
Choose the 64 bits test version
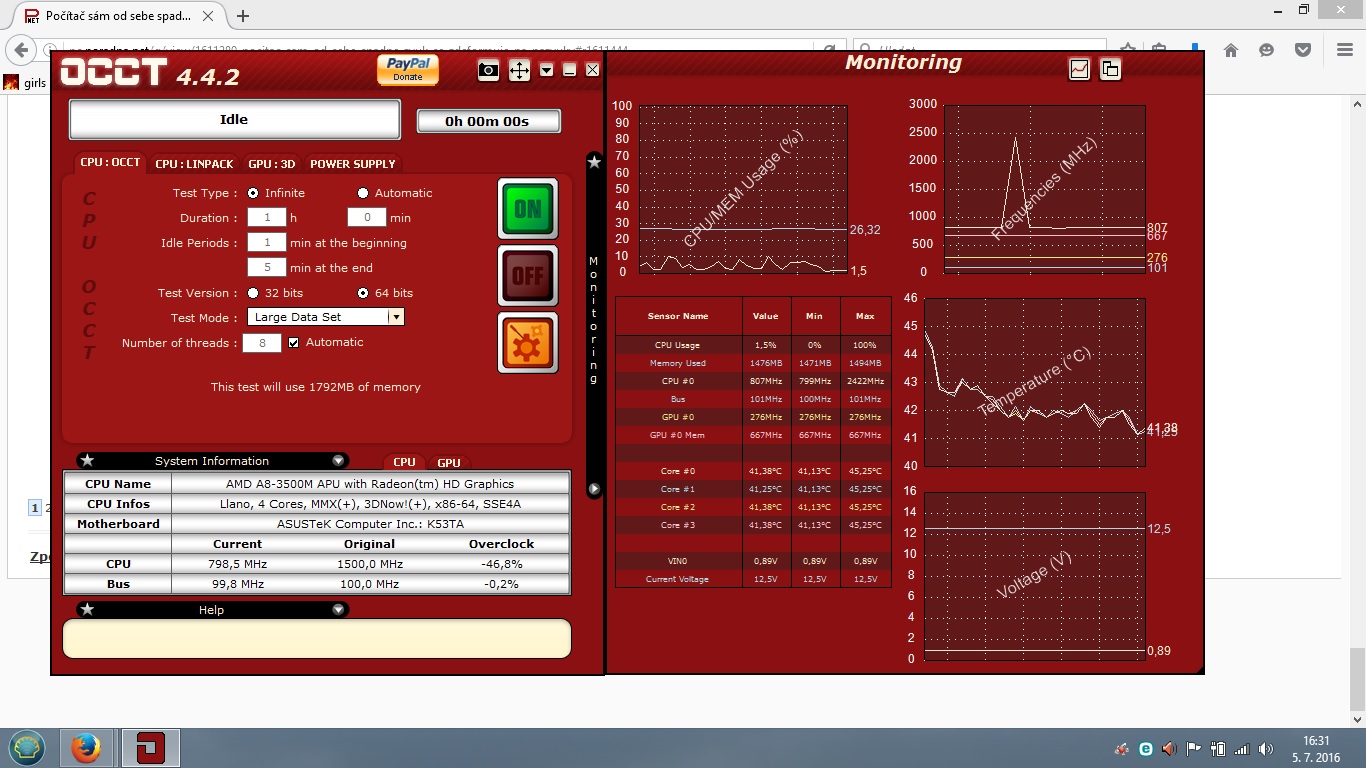(x=363, y=293)
